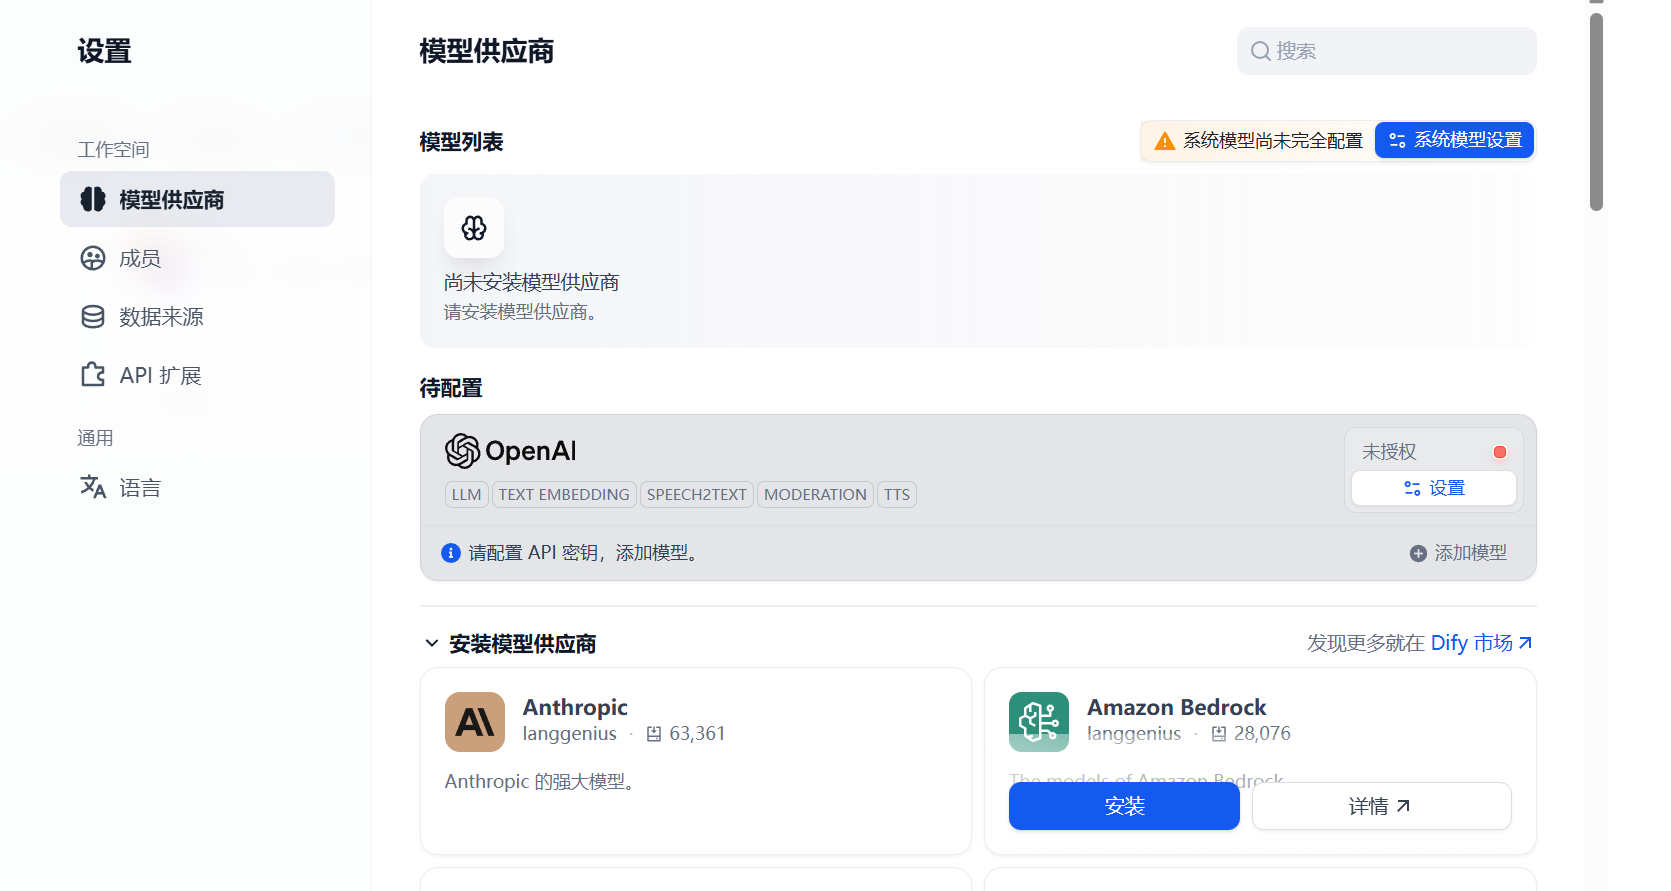Click the Amazon Bedrock provider logo
The height and width of the screenshot is (891, 1671).
1038,721
